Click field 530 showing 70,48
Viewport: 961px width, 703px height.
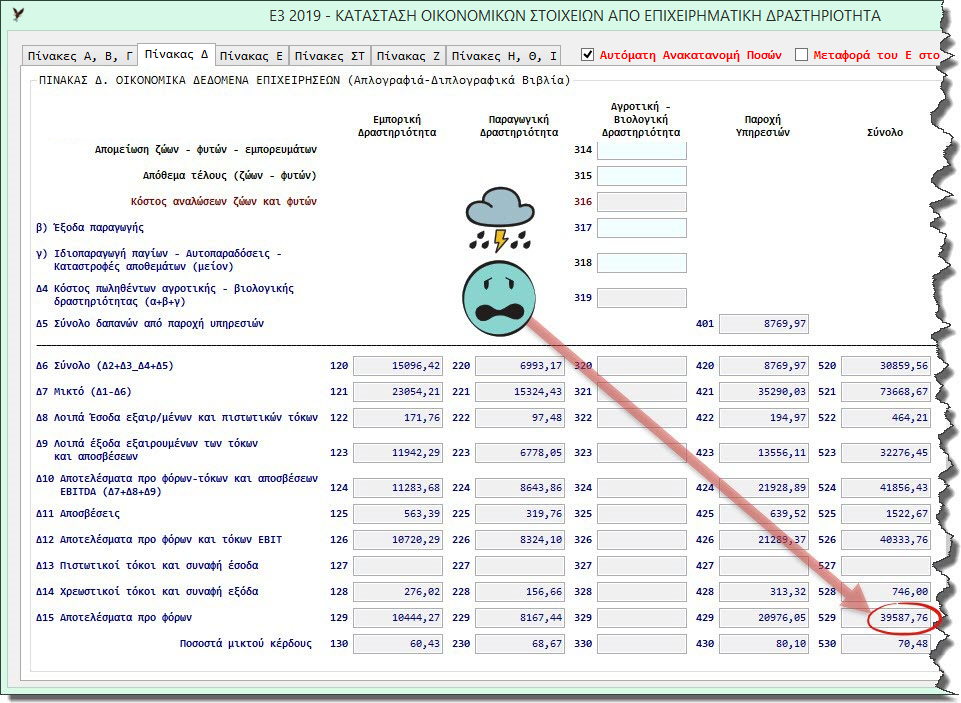click(x=886, y=644)
